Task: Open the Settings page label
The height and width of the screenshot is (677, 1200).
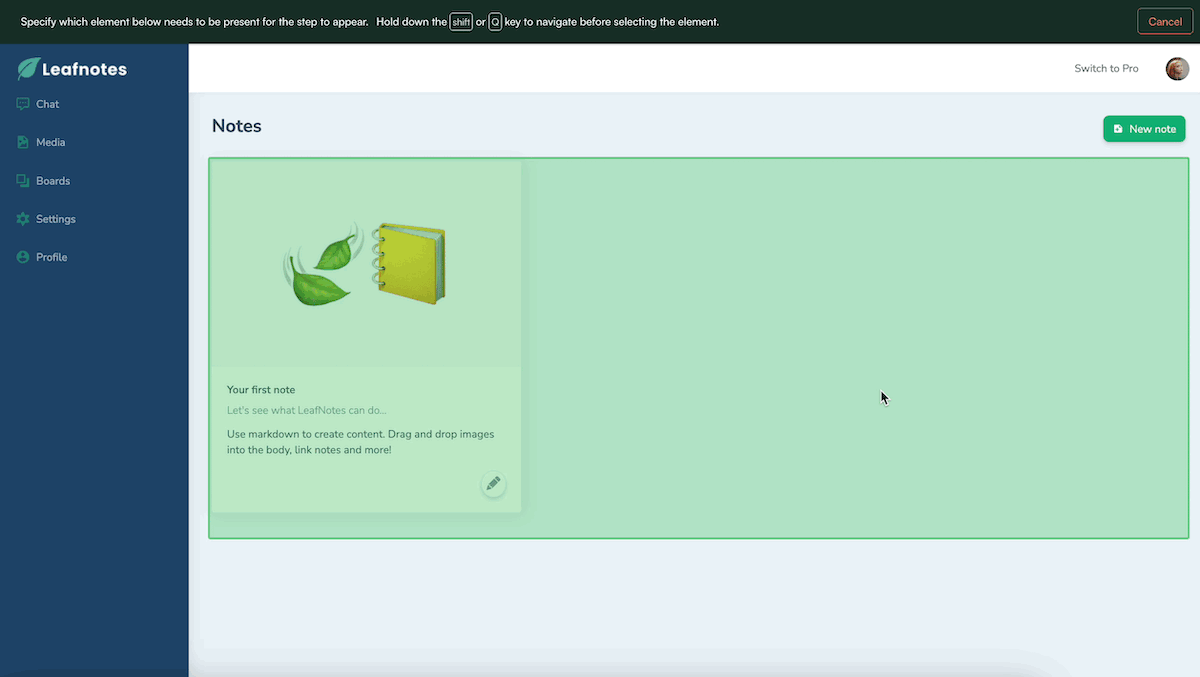Action: 56,219
